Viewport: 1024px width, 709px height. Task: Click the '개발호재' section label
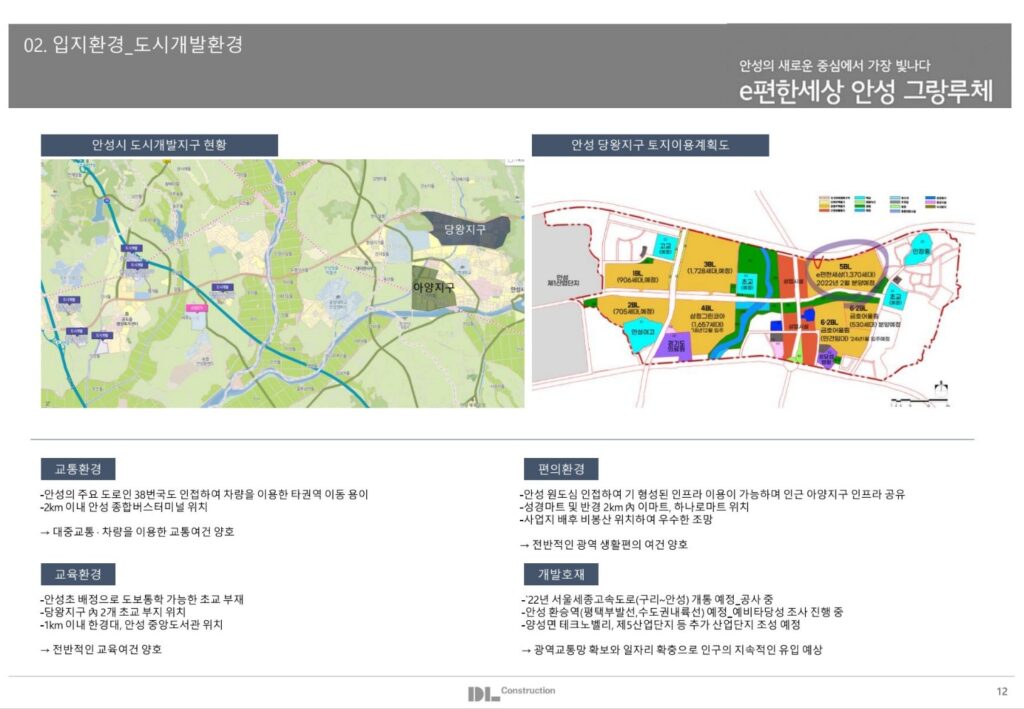561,574
